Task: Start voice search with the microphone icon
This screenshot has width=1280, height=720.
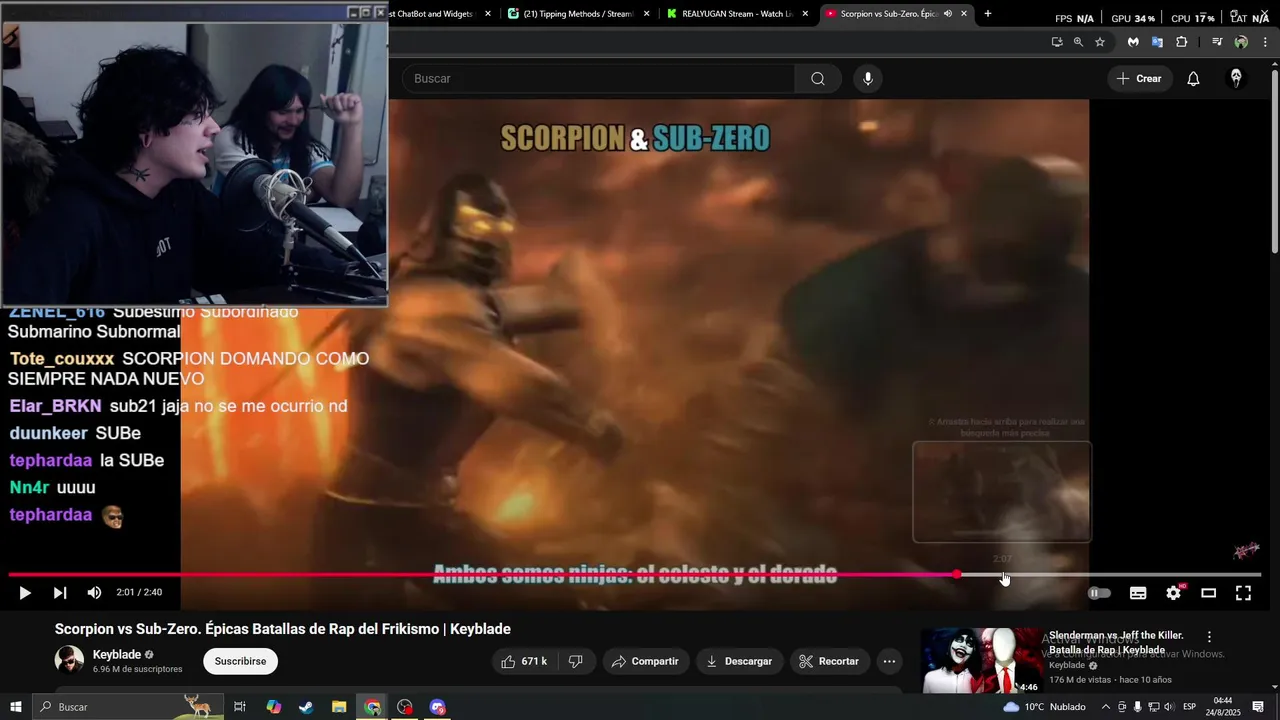Action: 867,78
